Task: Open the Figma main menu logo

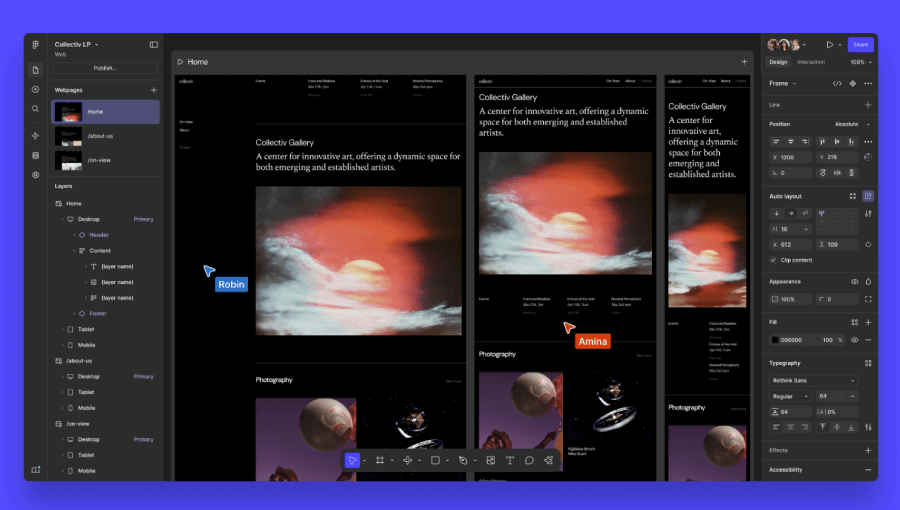Action: click(x=36, y=45)
